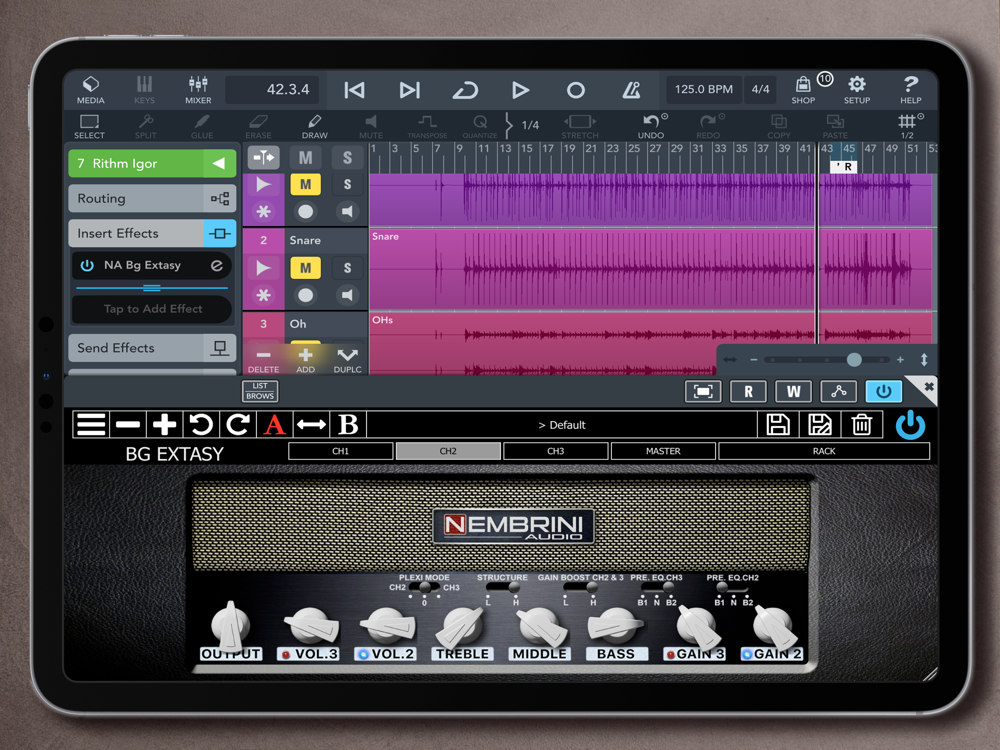The image size is (1000, 750).
Task: Switch to the MASTER tab
Action: (x=663, y=451)
